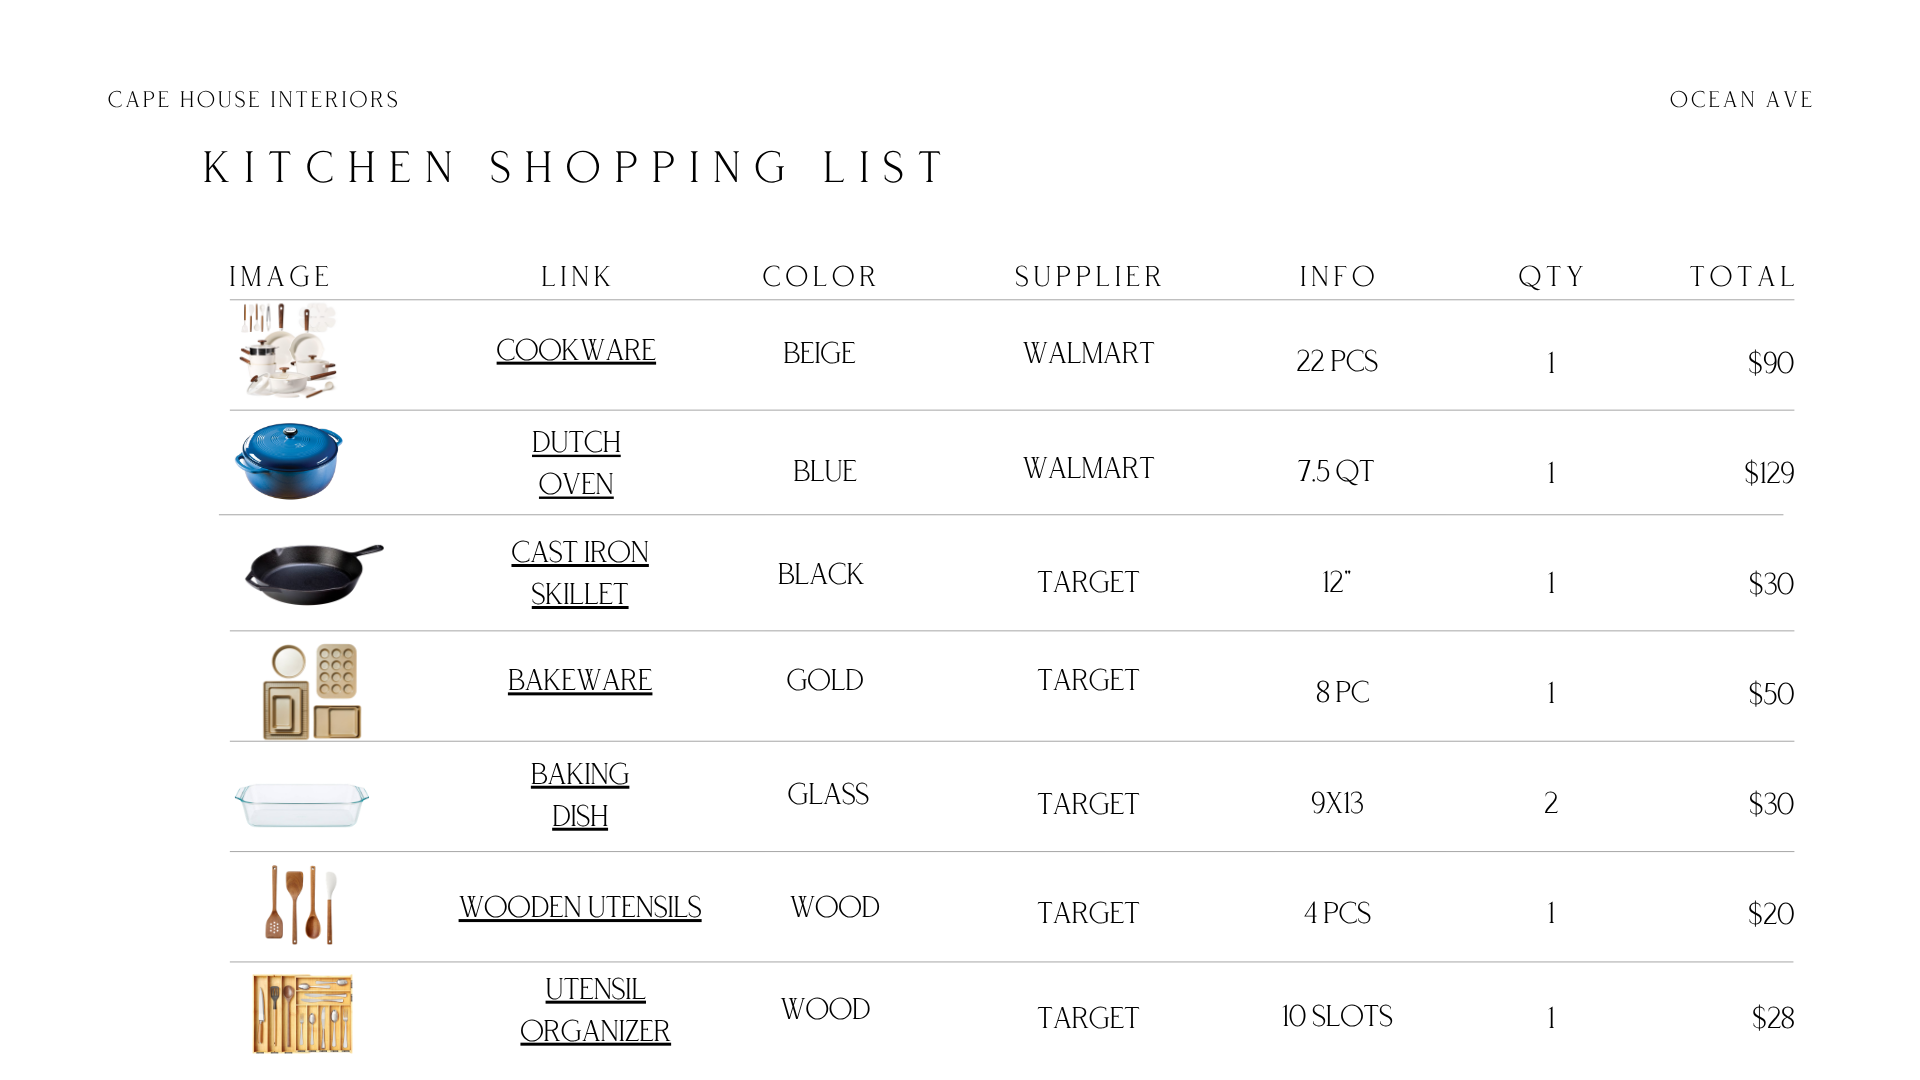Select the KITCHEN SHOPPING LIST title
The height and width of the screenshot is (1080, 1920).
574,168
